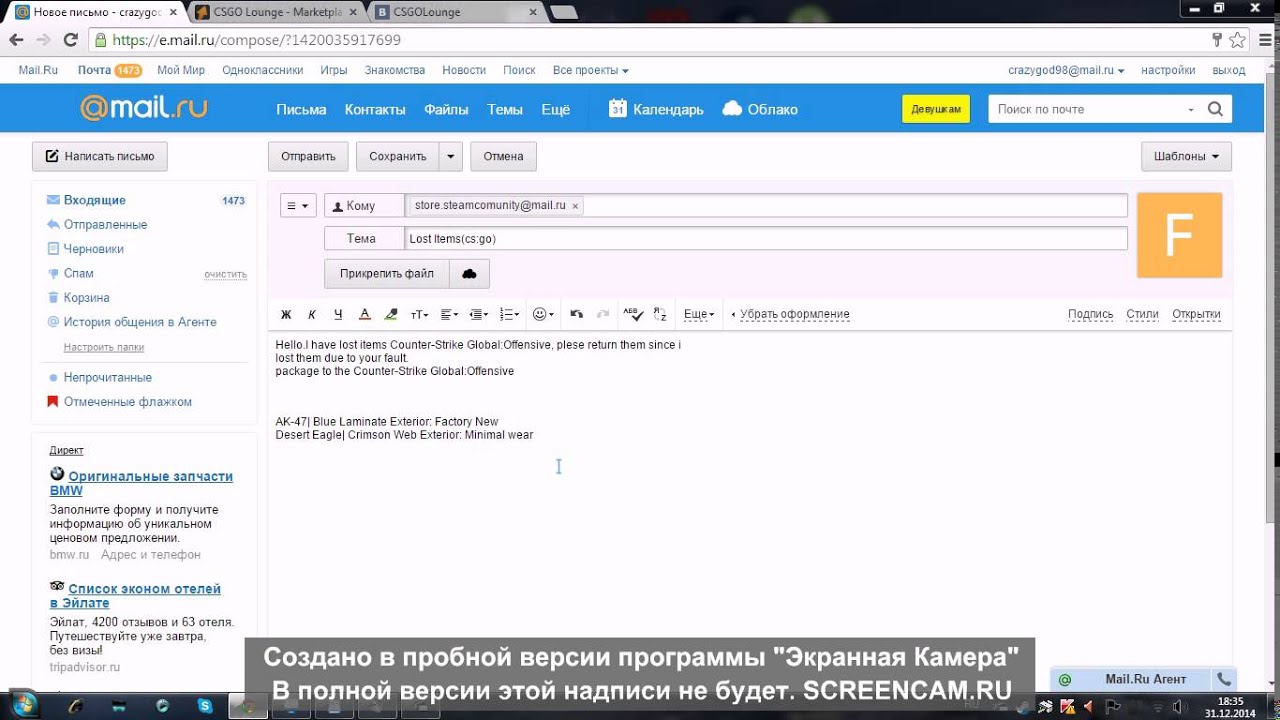Open the Ещё menu in header
Image resolution: width=1280 pixels, height=720 pixels.
coord(556,109)
